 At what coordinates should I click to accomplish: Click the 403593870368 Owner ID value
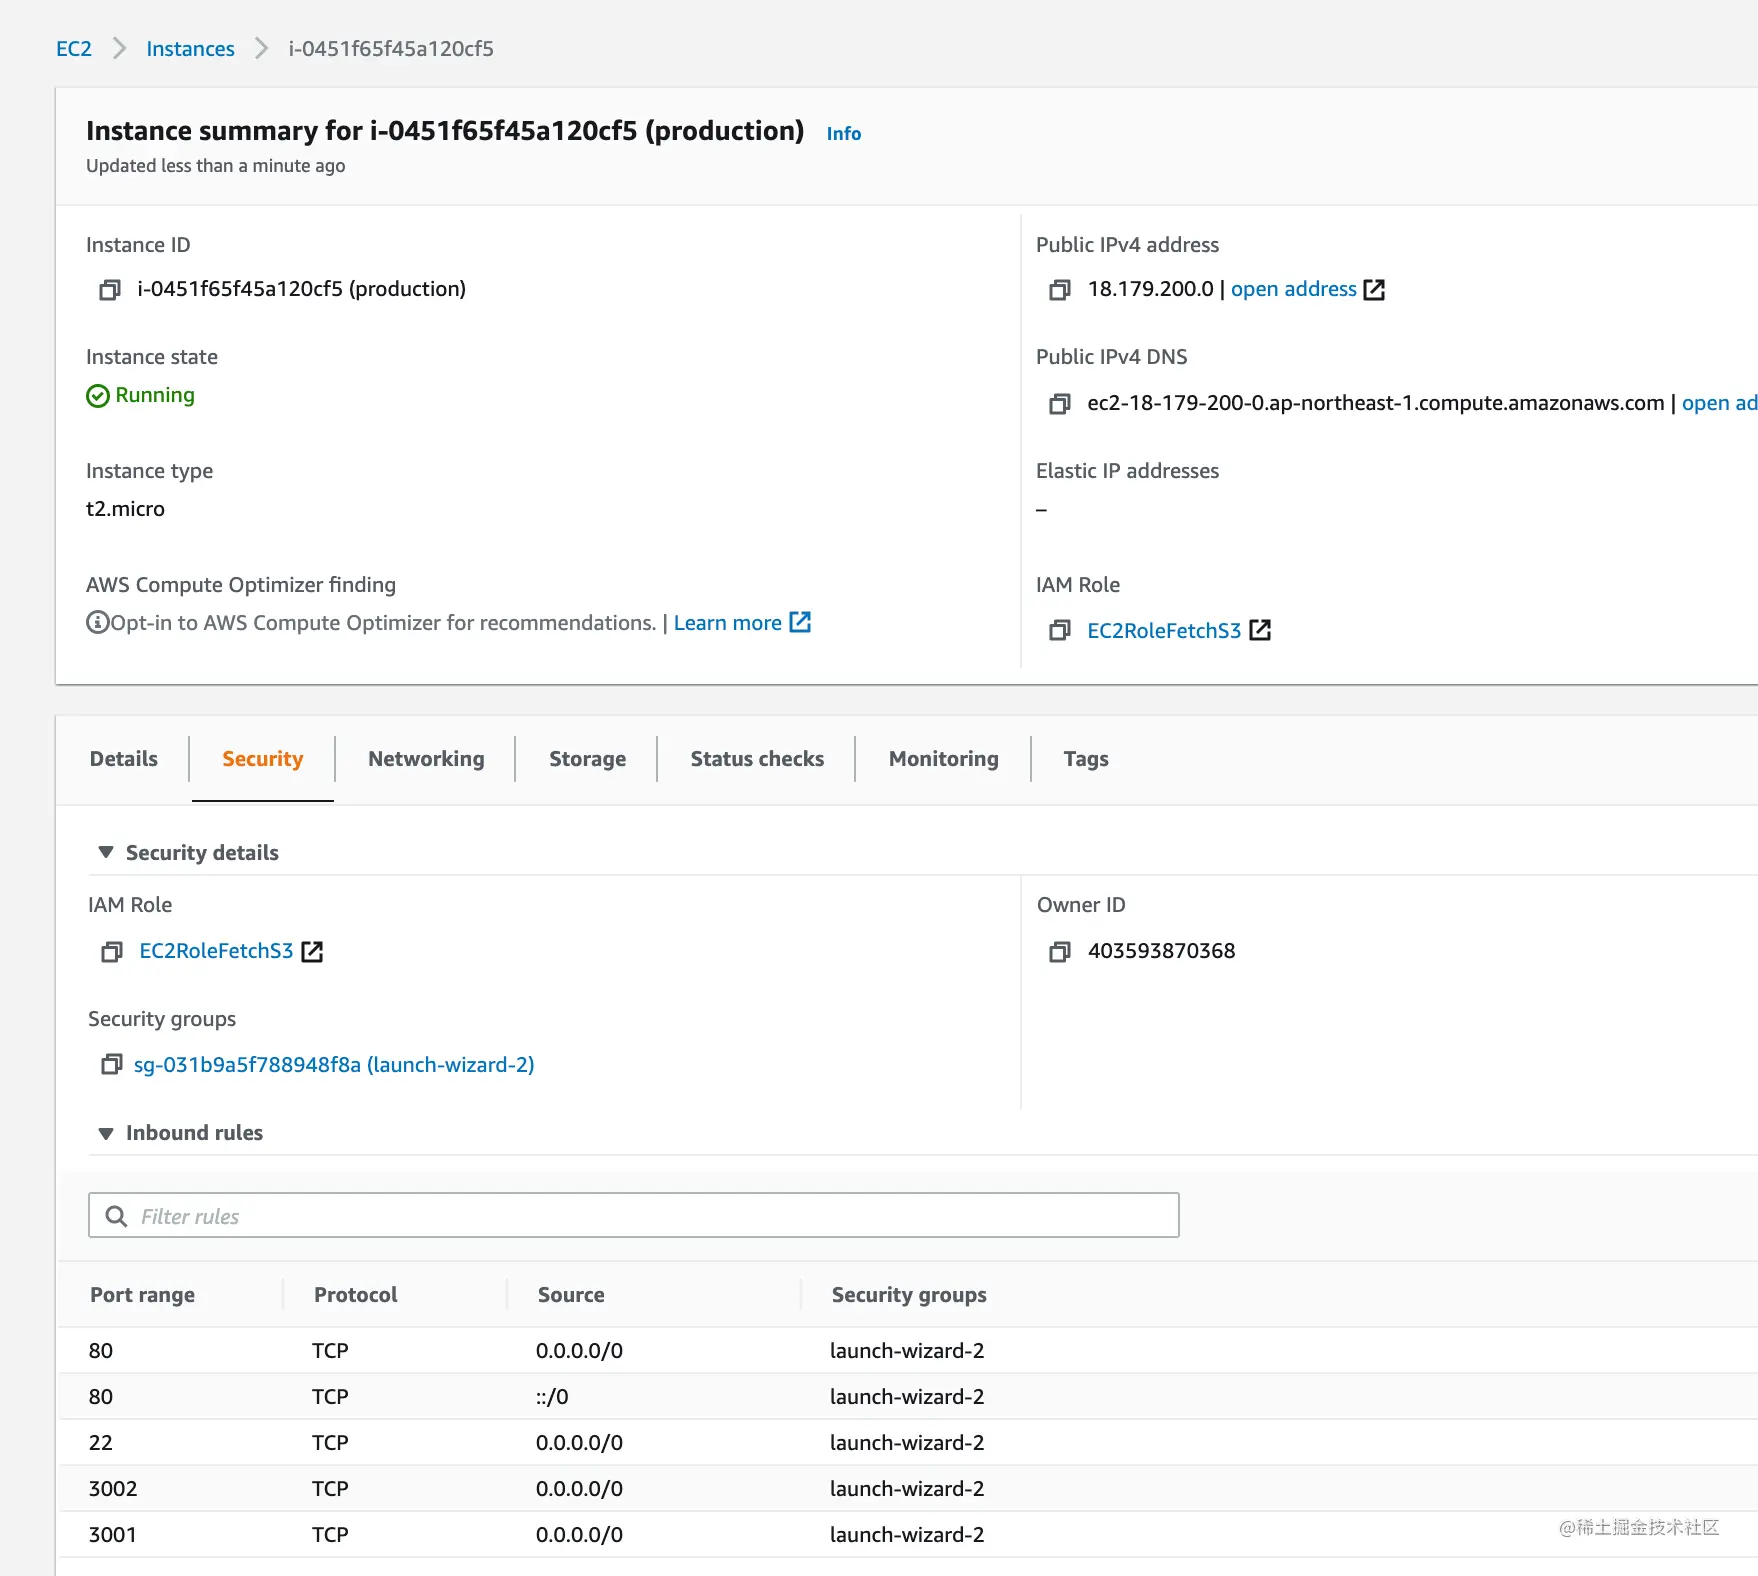click(x=1161, y=951)
